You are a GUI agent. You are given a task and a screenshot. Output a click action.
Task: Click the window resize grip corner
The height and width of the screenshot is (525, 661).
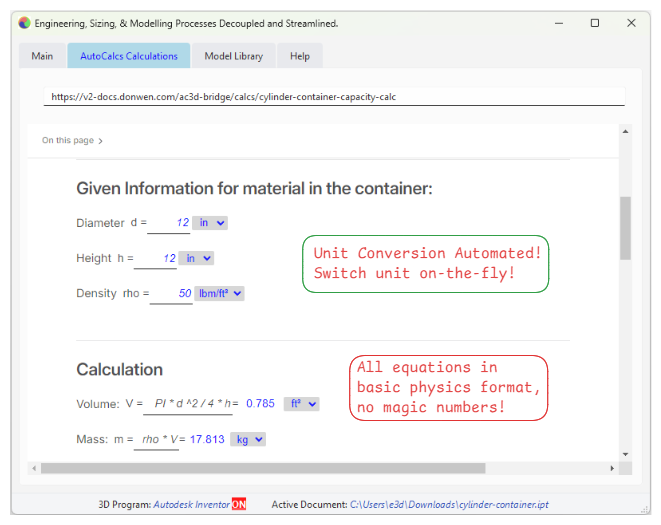coord(645,509)
